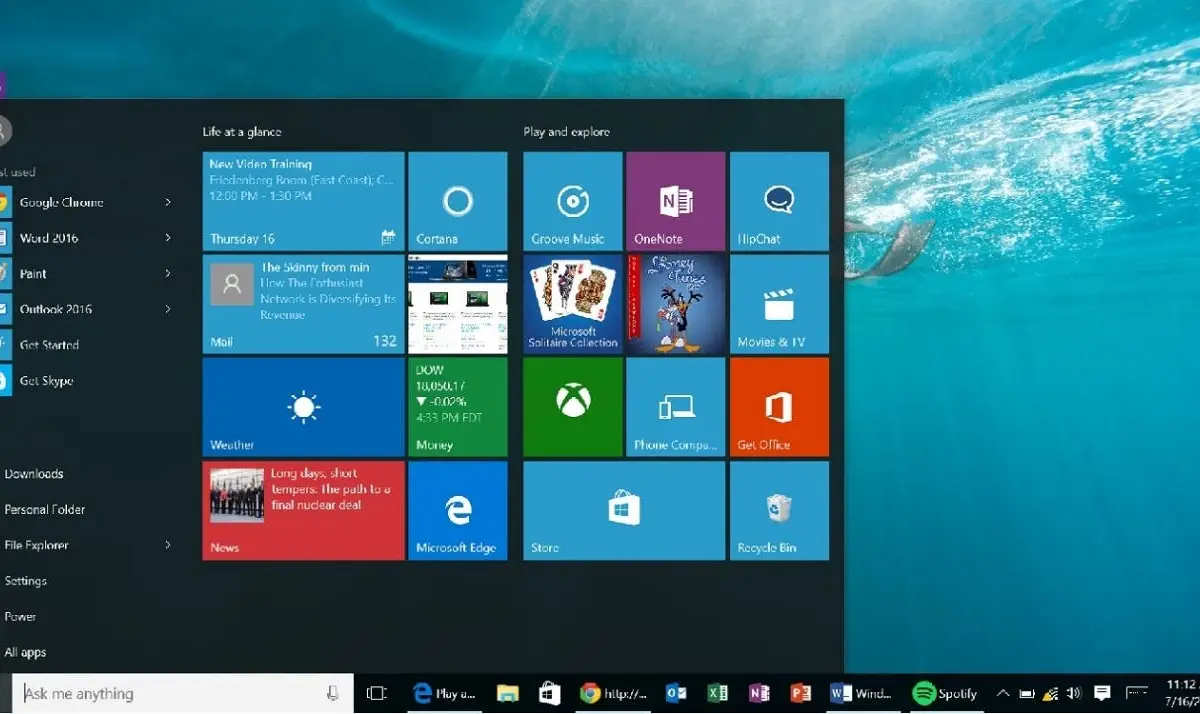Open PowerPoint from the taskbar
Viewport: 1200px width, 714px height.
click(799, 693)
